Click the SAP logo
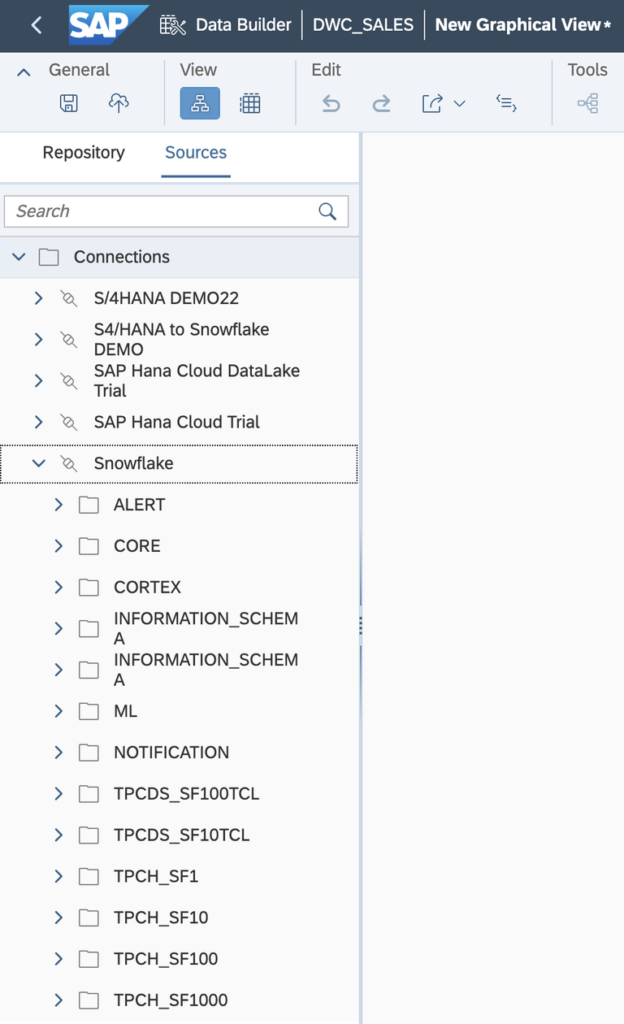 [108, 25]
